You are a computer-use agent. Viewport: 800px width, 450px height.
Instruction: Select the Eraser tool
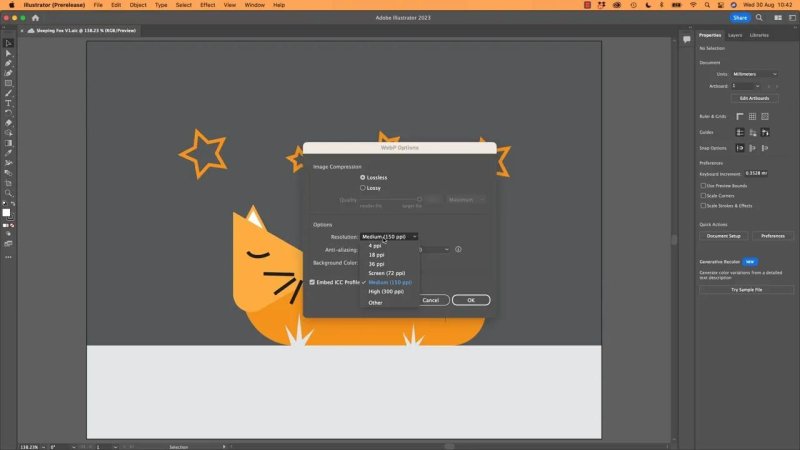pyautogui.click(x=8, y=123)
